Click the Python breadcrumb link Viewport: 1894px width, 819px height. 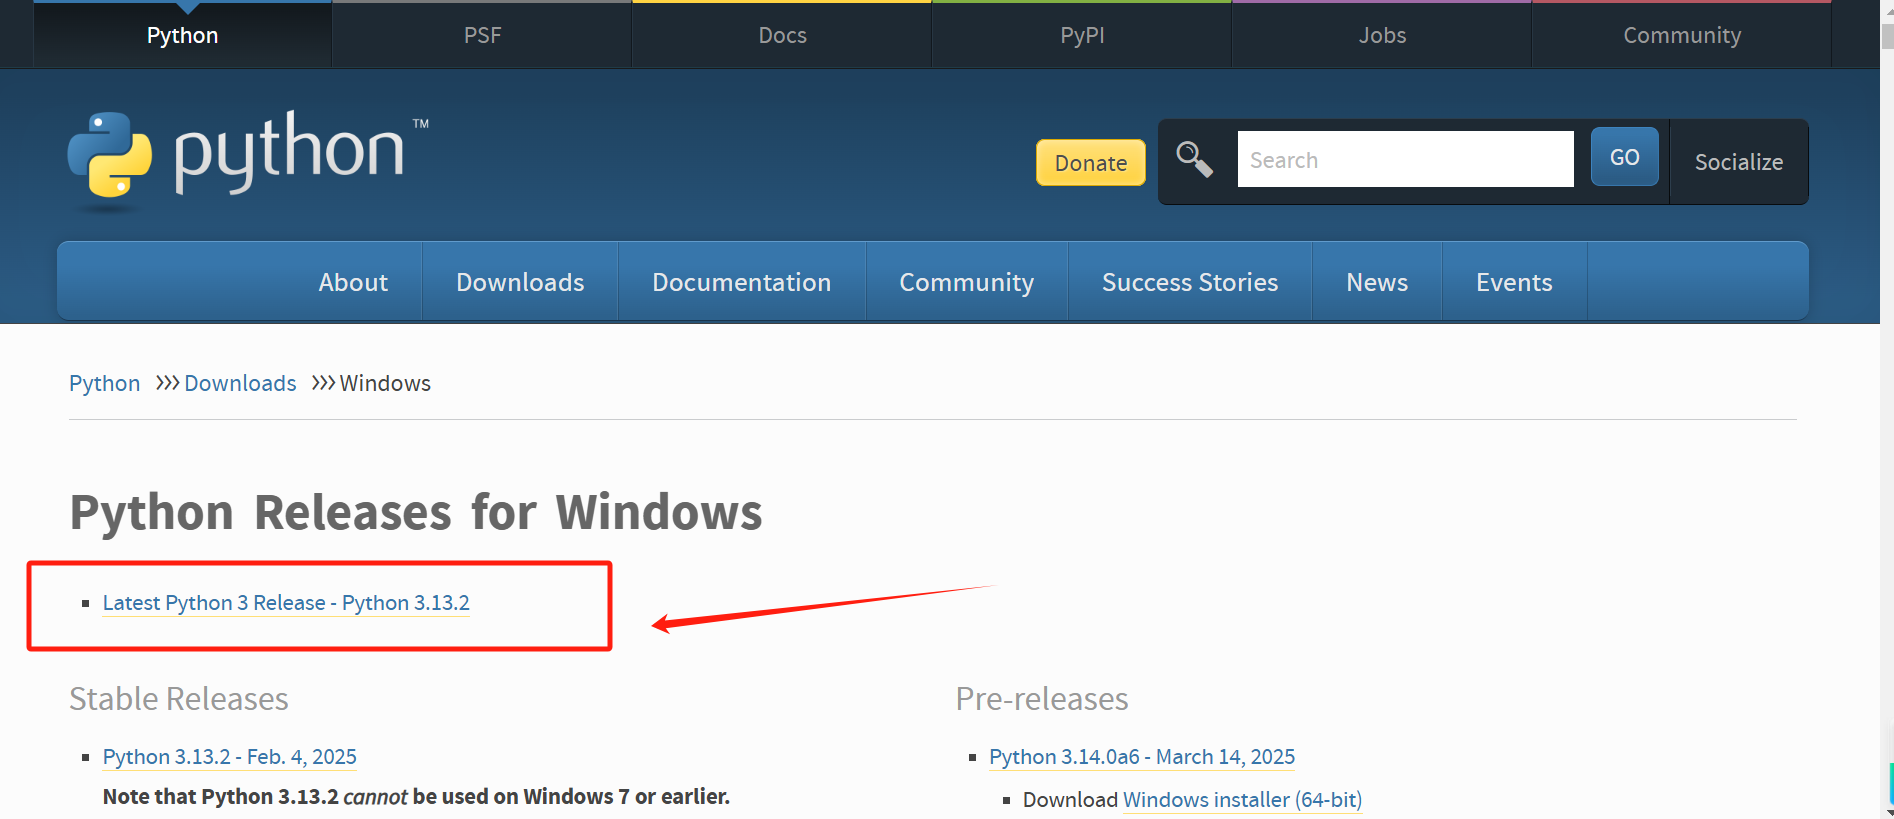pyautogui.click(x=104, y=383)
